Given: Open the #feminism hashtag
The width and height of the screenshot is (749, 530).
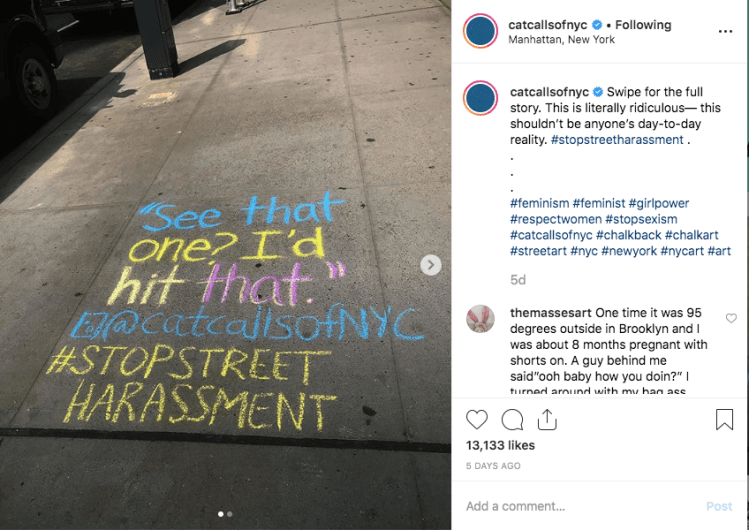Looking at the screenshot, I should point(539,203).
